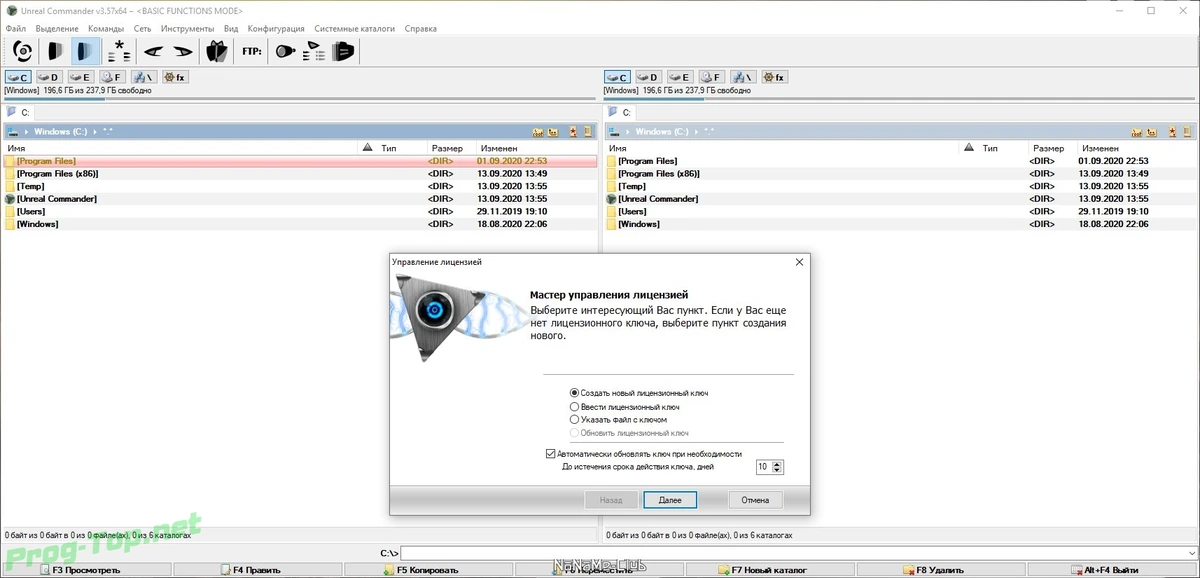The width and height of the screenshot is (1200, 578).
Task: Click the Alt+F4 Выйти button
Action: coord(1112,570)
